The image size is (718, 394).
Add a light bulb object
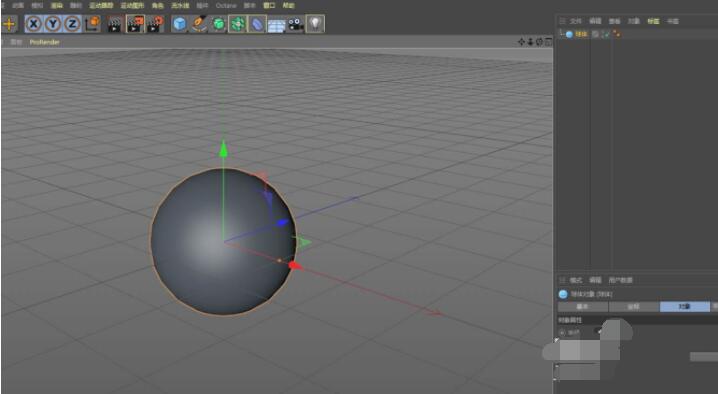(315, 24)
